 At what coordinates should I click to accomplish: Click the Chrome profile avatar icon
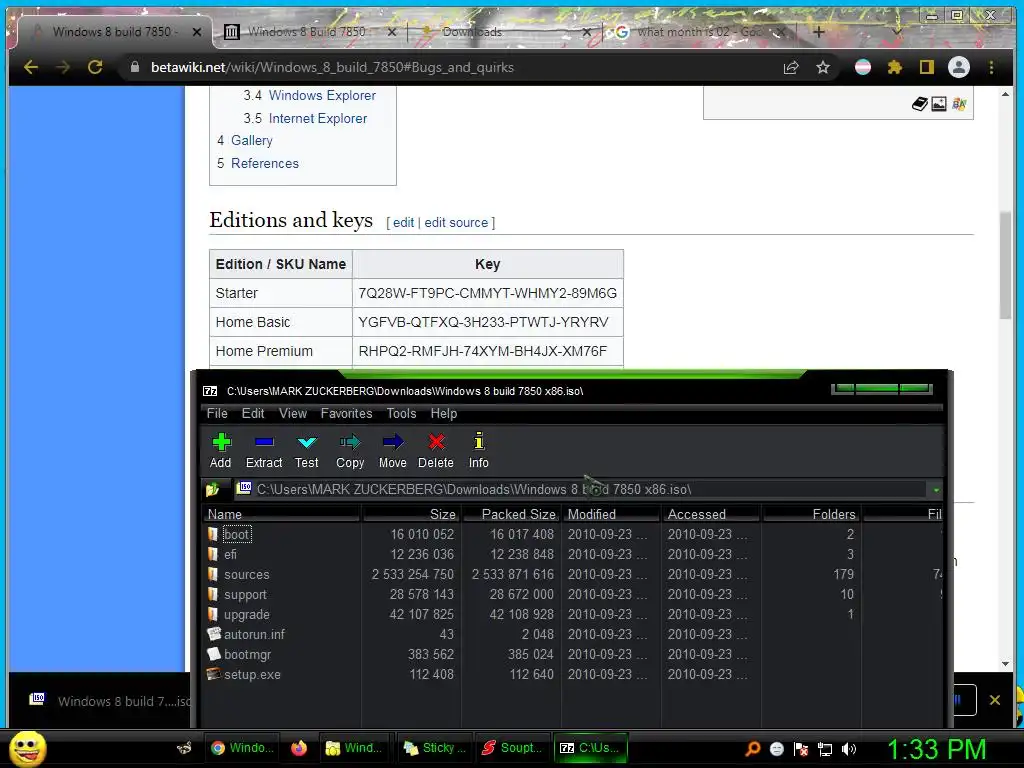(959, 67)
